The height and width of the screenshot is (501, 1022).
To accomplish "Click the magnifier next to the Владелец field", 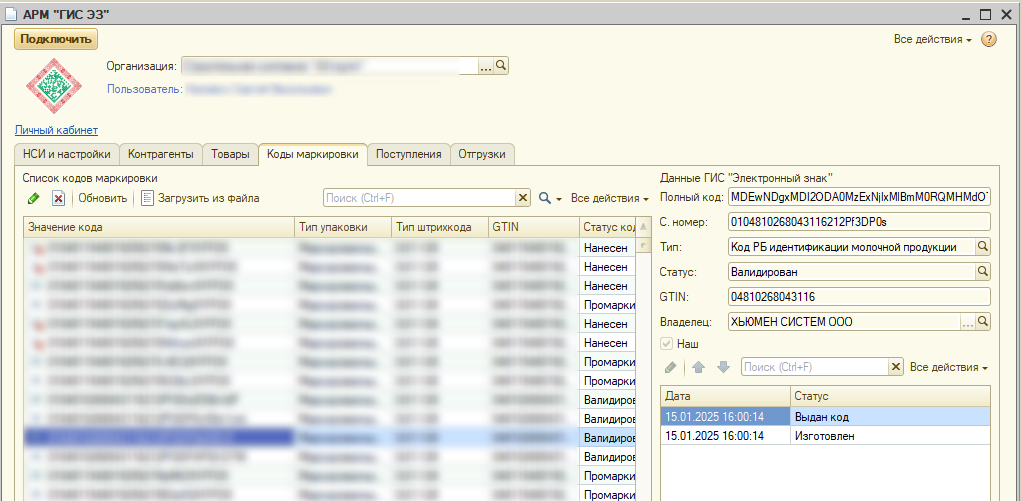I will pos(982,322).
